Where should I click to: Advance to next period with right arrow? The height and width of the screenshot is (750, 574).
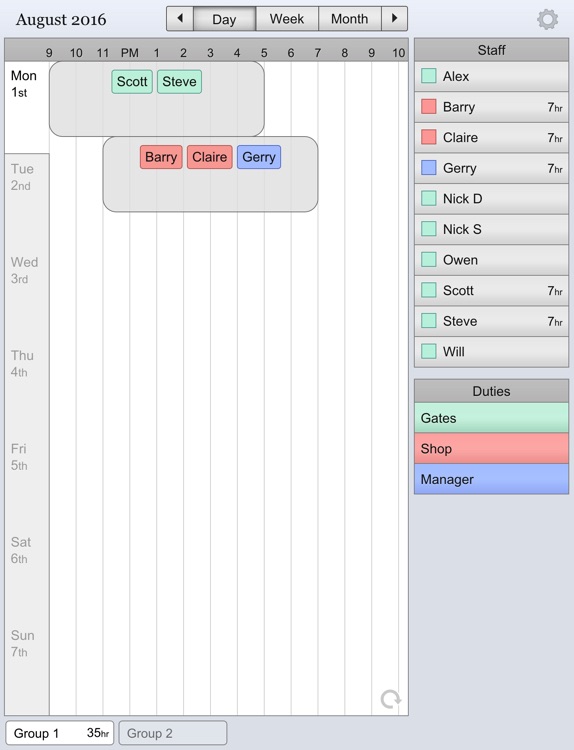(x=395, y=19)
